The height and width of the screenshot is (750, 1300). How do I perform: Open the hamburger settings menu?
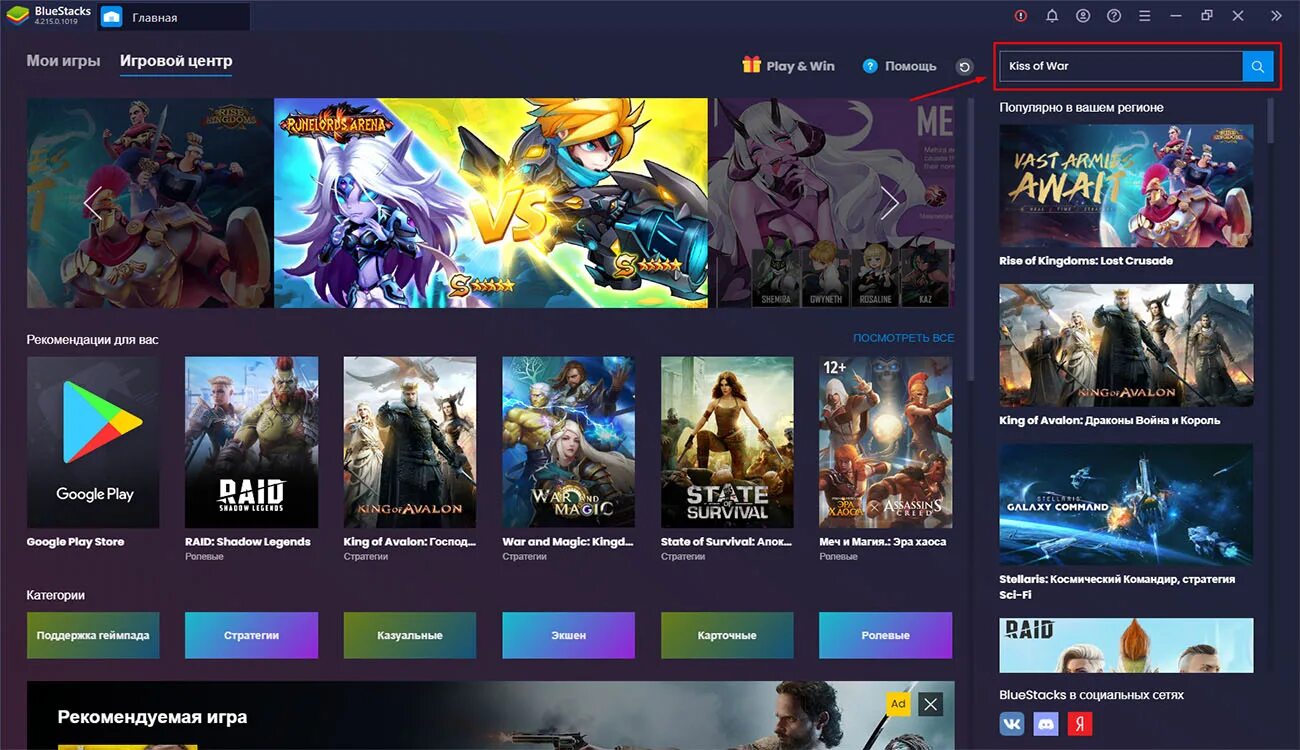coord(1145,16)
